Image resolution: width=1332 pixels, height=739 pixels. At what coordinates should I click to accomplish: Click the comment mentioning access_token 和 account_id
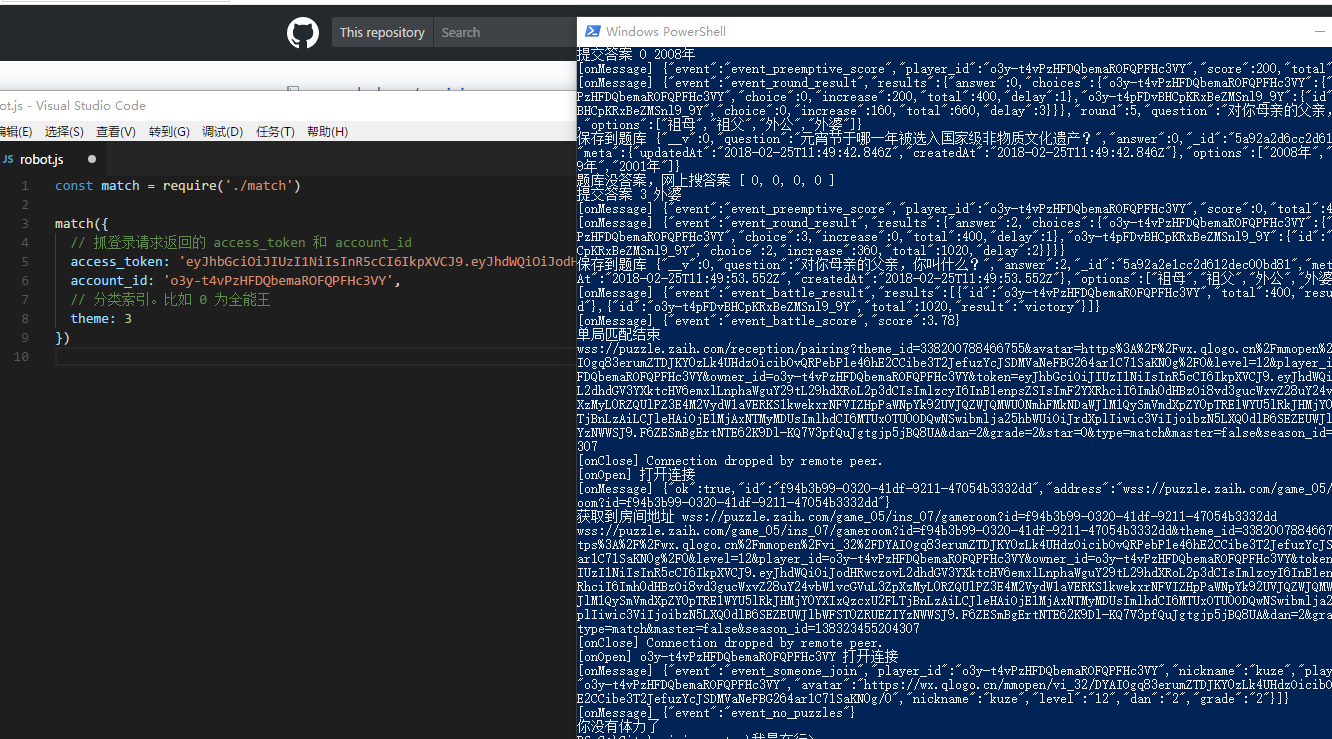[241, 243]
